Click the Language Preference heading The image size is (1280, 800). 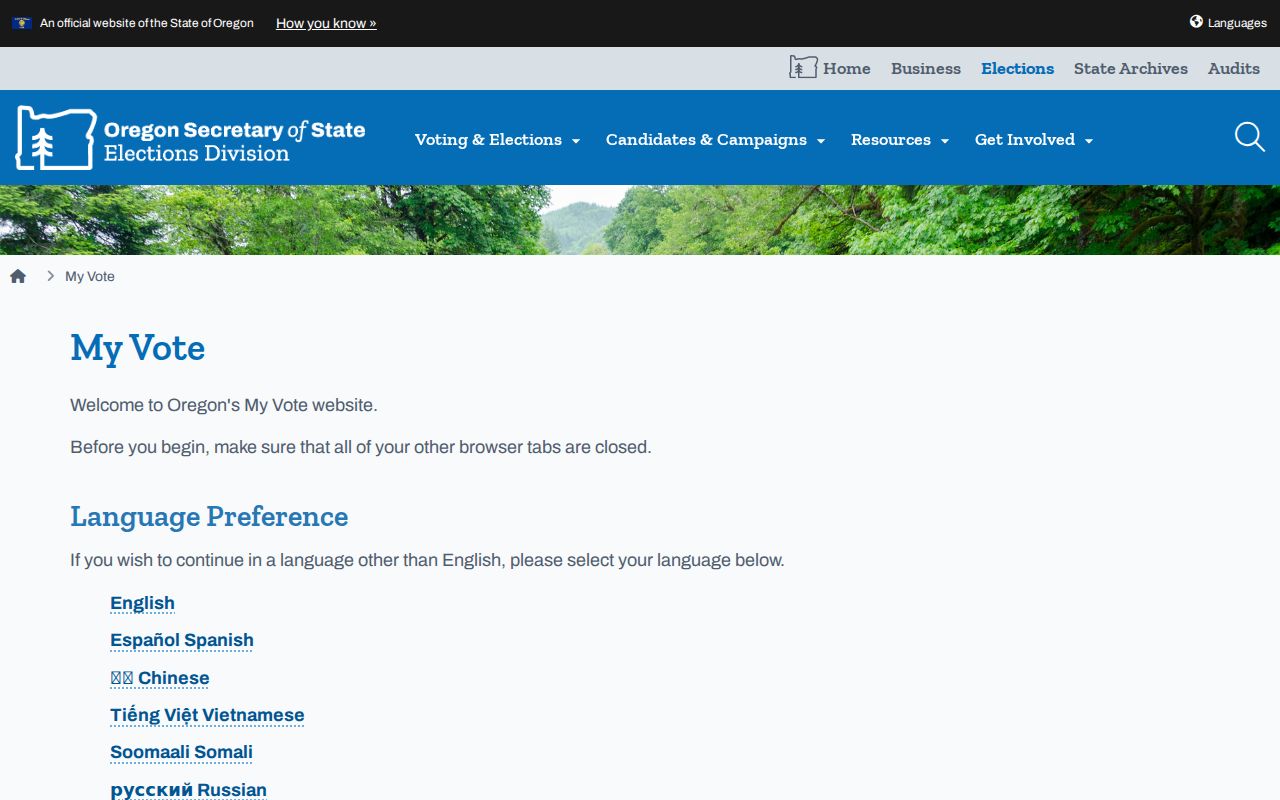point(209,517)
